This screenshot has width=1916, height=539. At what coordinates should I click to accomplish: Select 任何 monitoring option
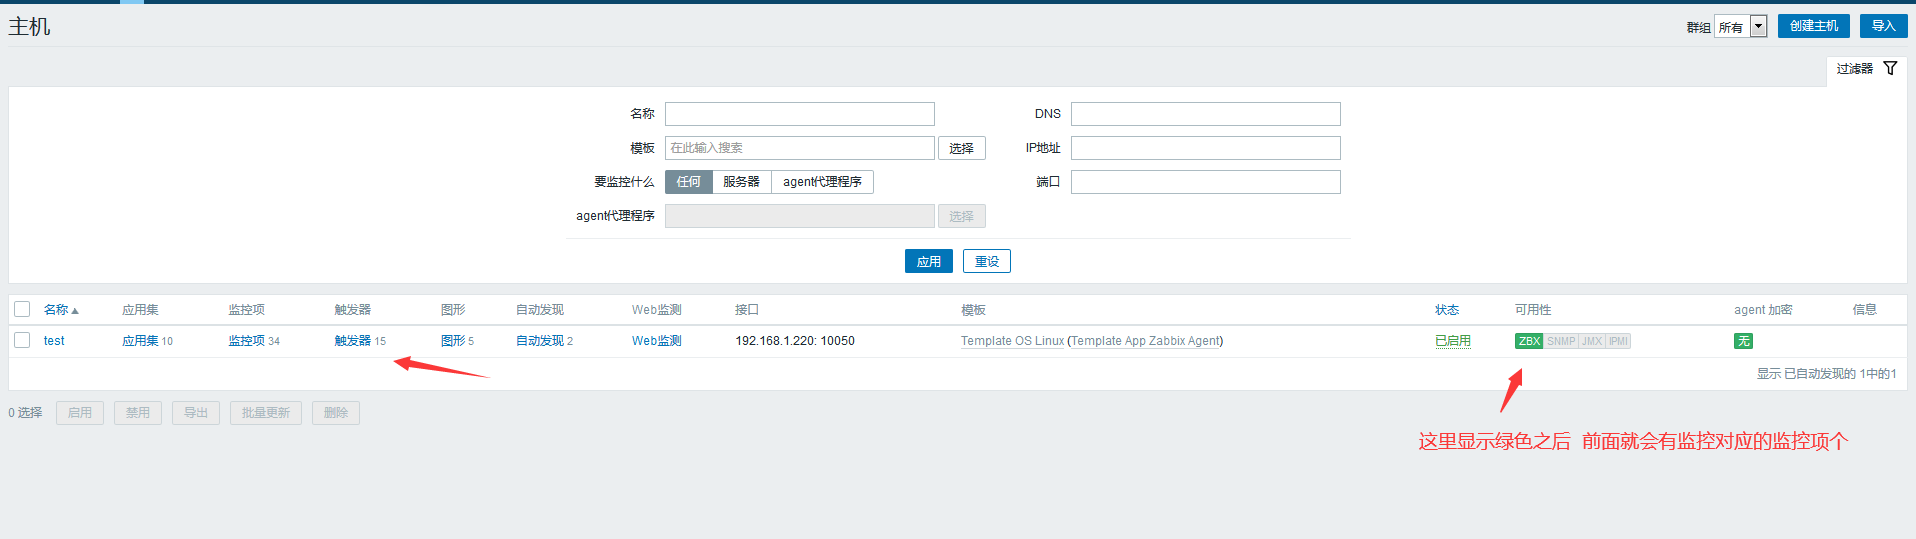688,182
